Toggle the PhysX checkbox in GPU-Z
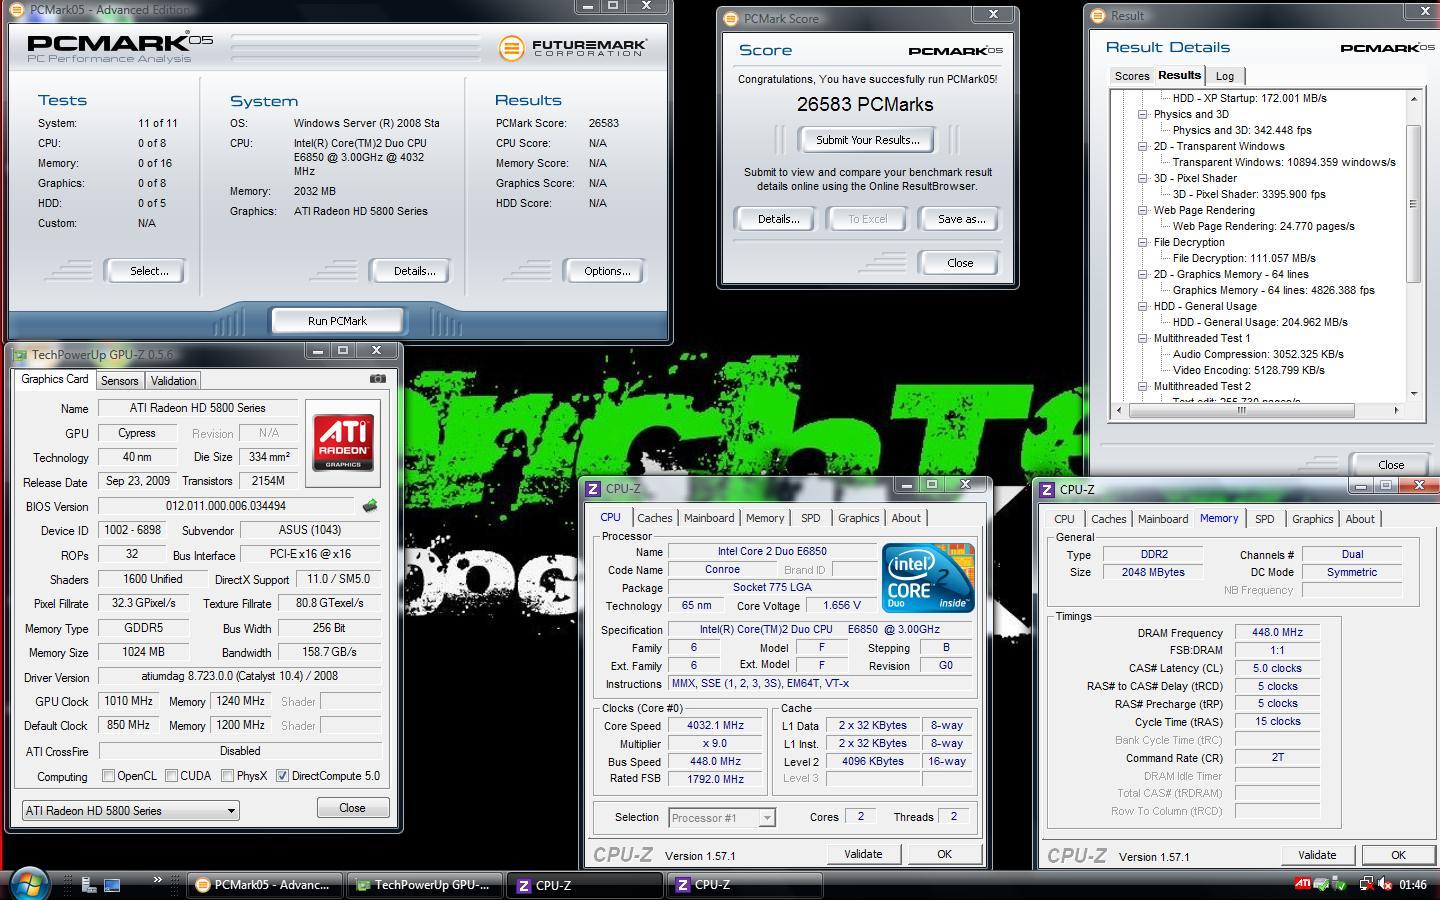 [227, 776]
